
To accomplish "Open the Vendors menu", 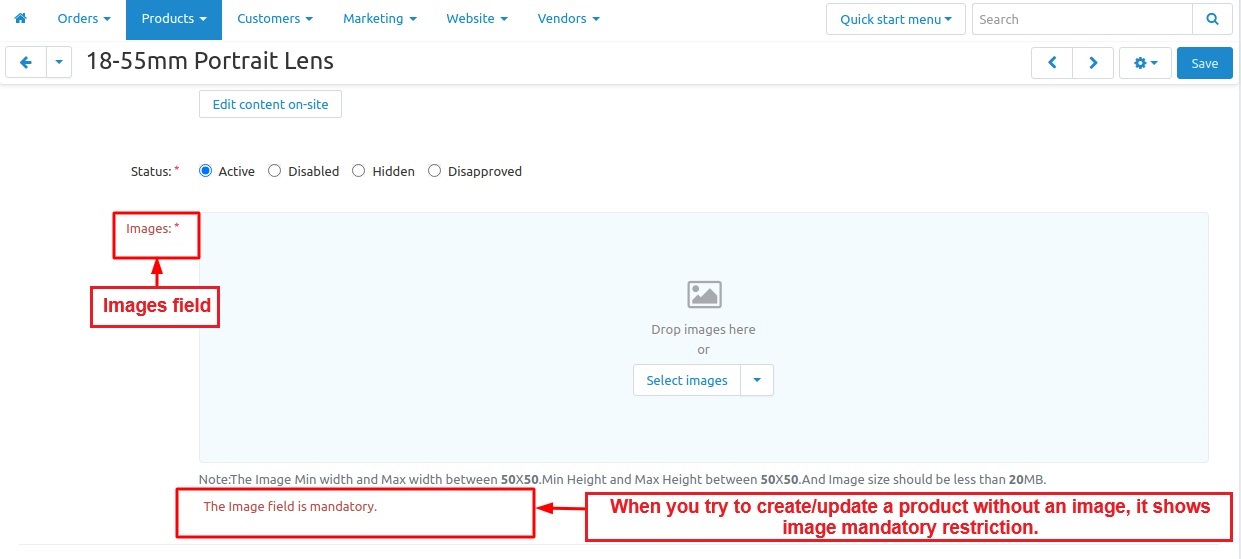I will (x=568, y=19).
